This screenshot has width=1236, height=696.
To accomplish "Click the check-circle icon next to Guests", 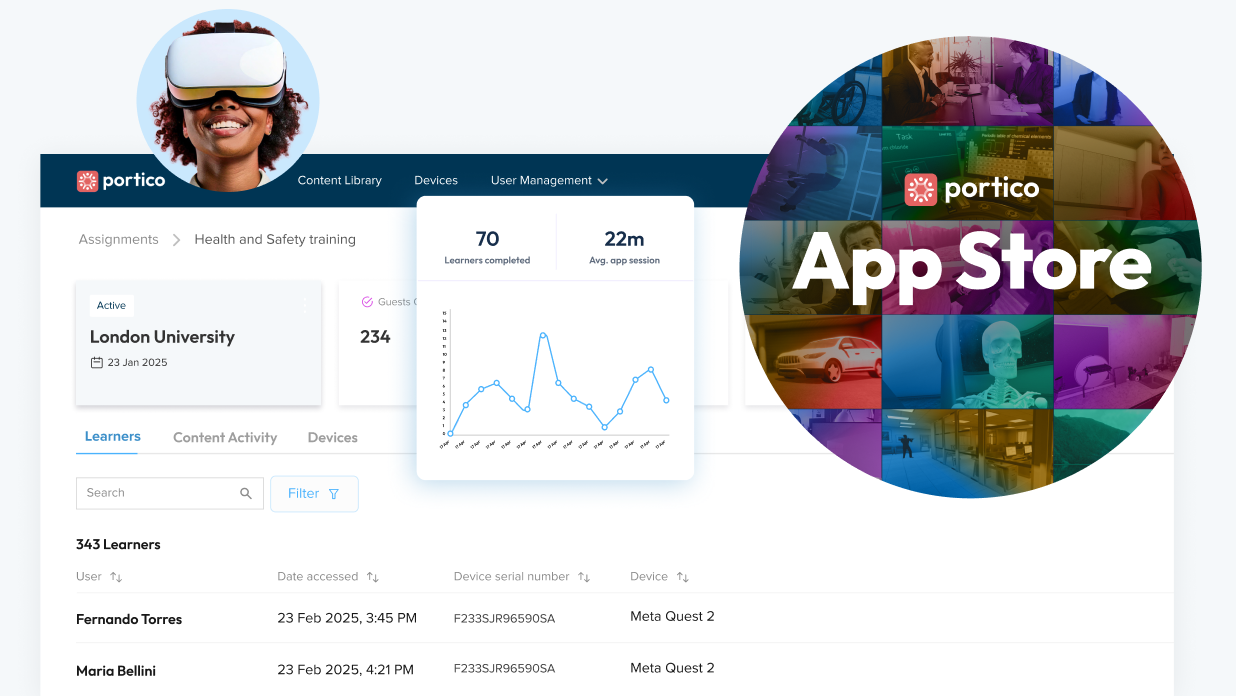I will (x=367, y=301).
